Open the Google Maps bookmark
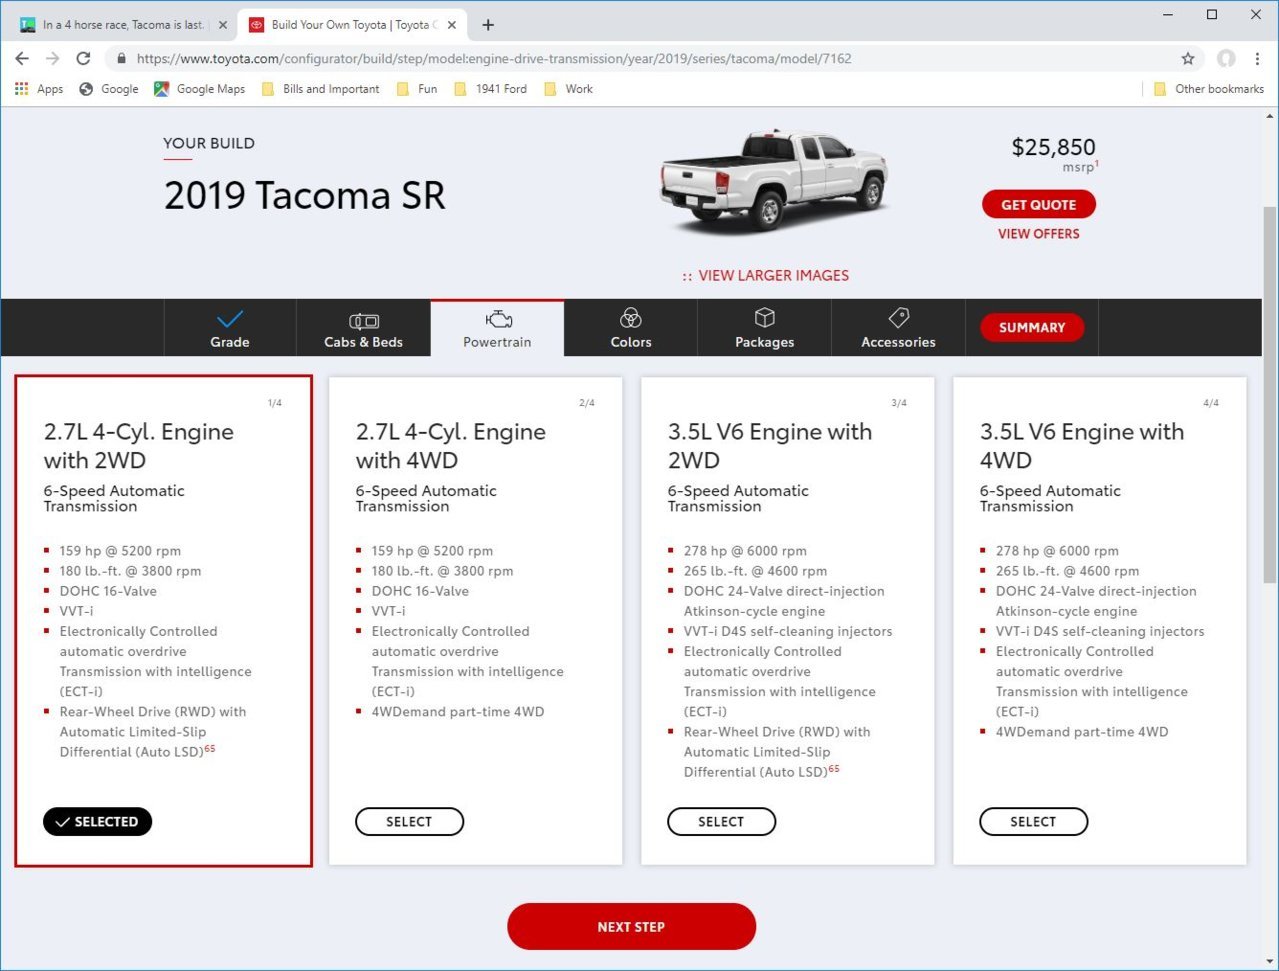 (x=200, y=89)
